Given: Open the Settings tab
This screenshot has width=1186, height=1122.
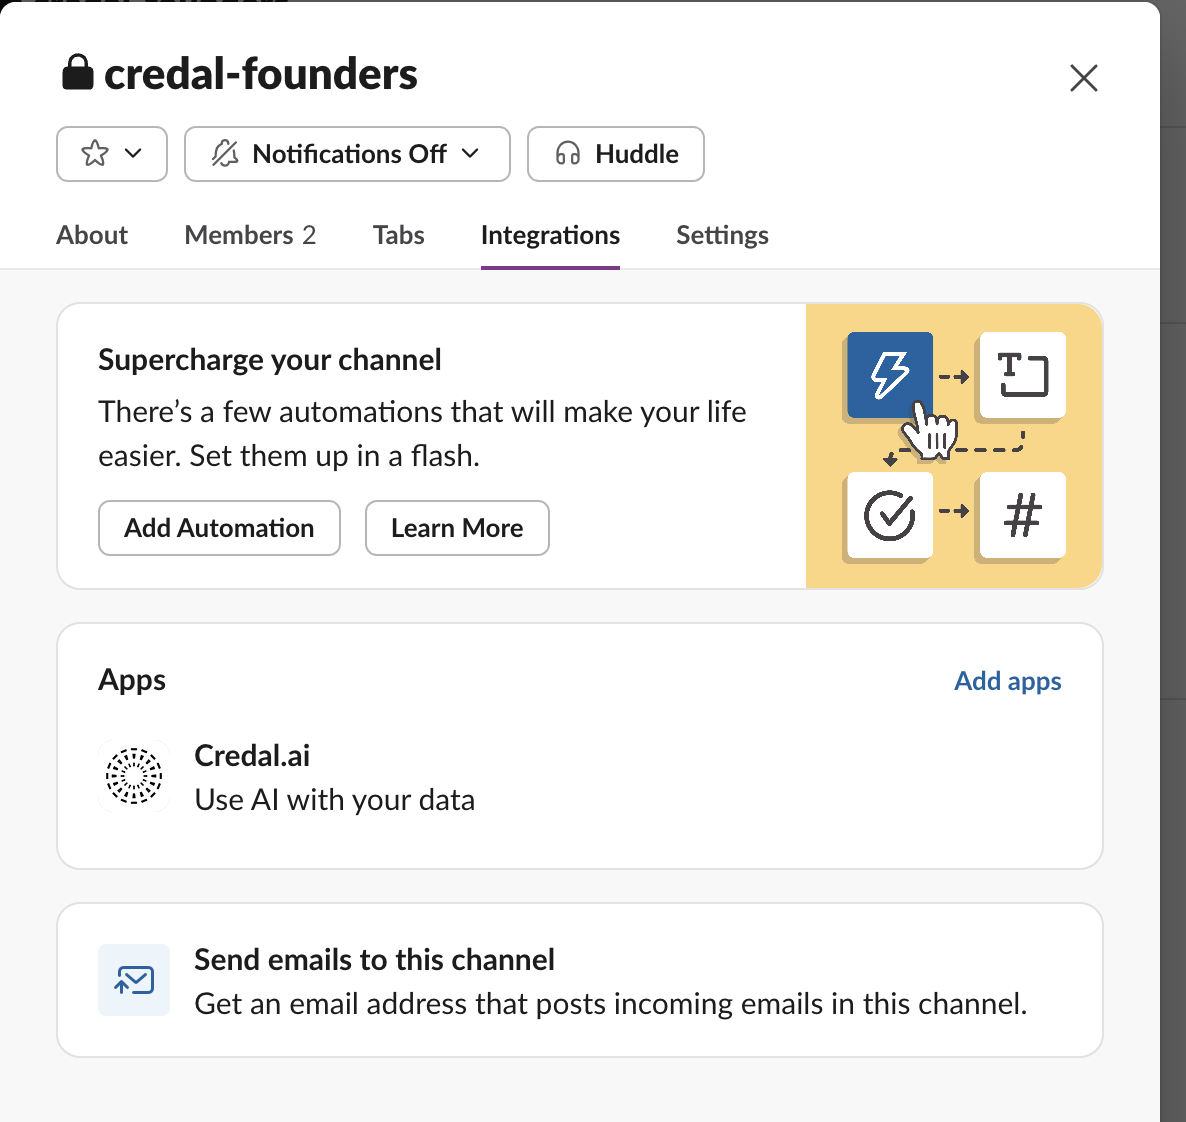Looking at the screenshot, I should point(722,235).
